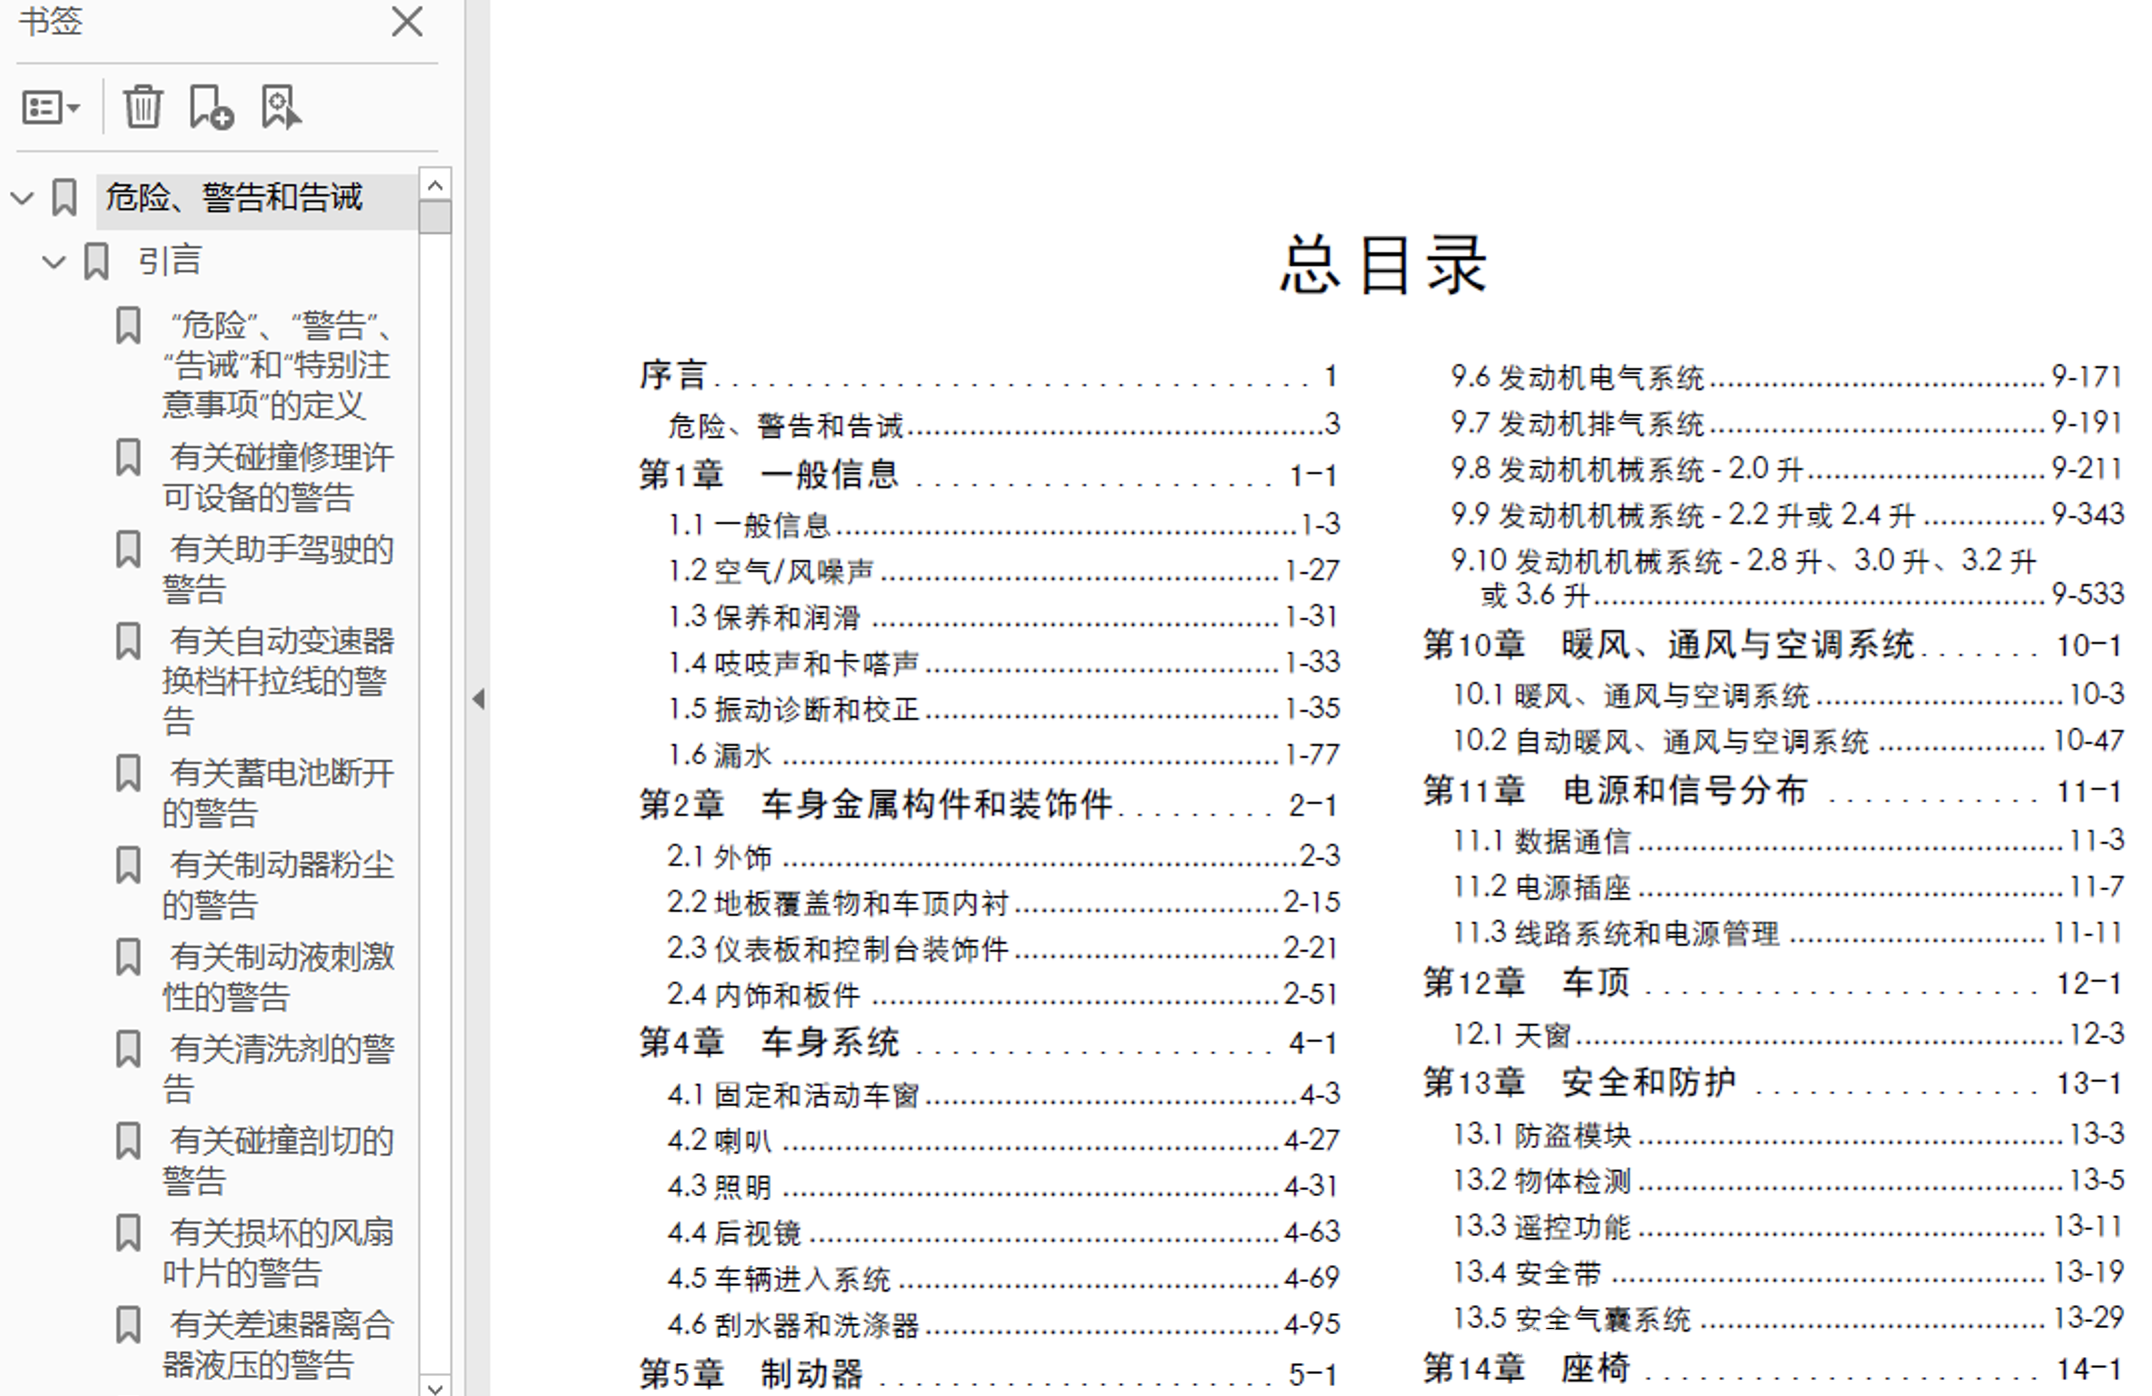Open 9.6 发动机电气系统 entry

(x=1787, y=377)
